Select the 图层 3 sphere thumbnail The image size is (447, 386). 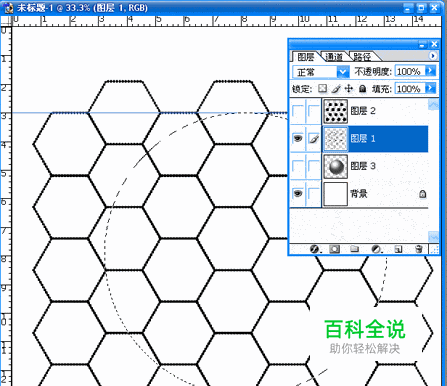(x=335, y=166)
